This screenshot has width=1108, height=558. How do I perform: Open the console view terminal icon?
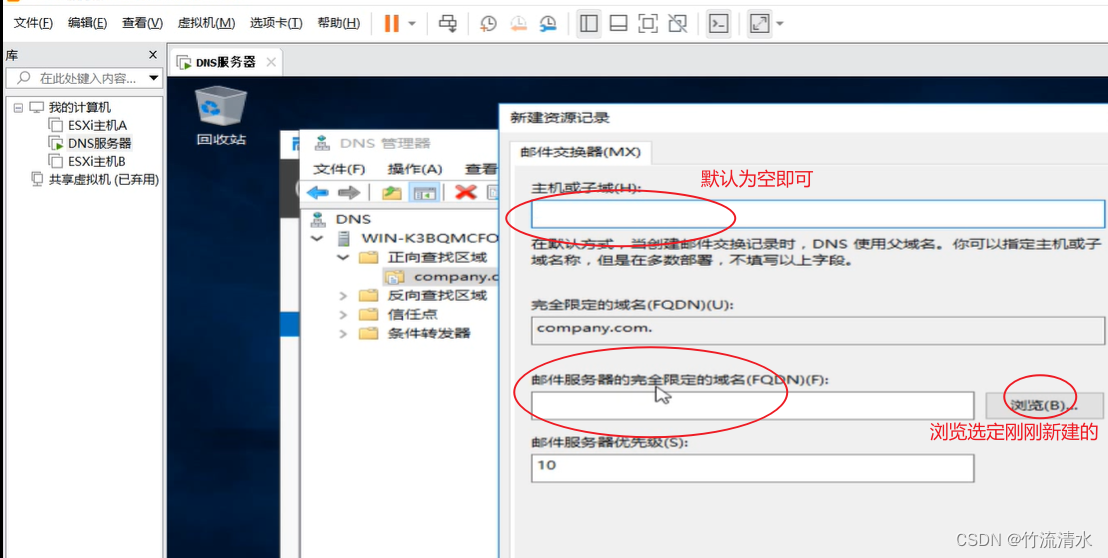click(x=719, y=24)
